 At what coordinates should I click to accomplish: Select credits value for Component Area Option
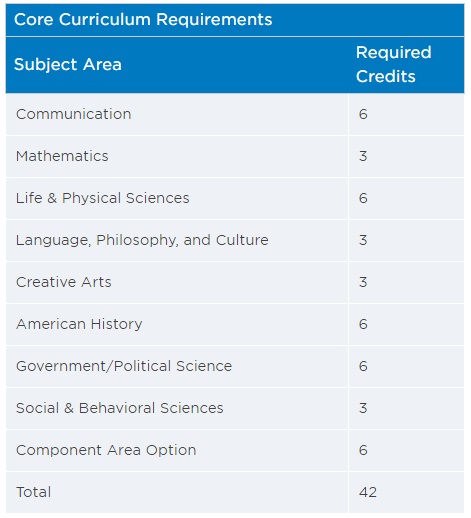(x=363, y=450)
